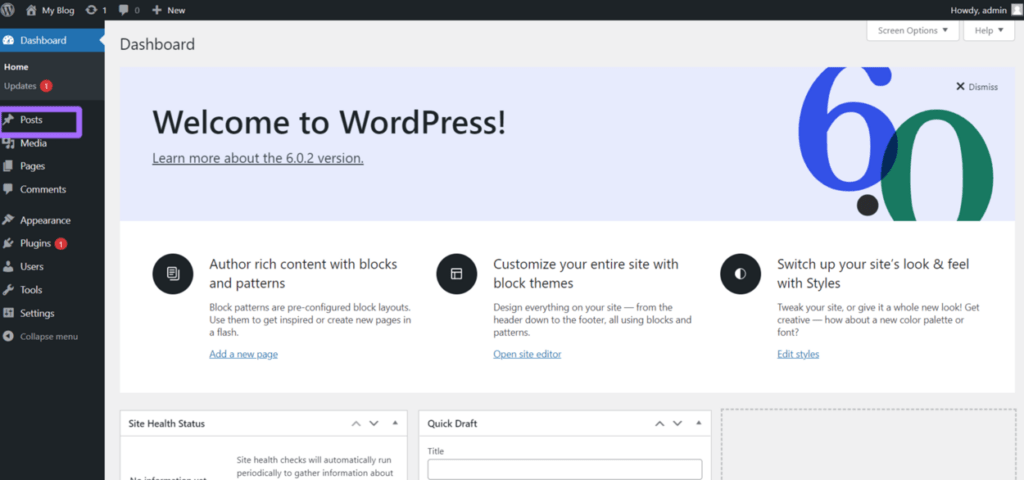Image resolution: width=1024 pixels, height=480 pixels.
Task: Open the Dashboard menu item
Action: tap(52, 40)
